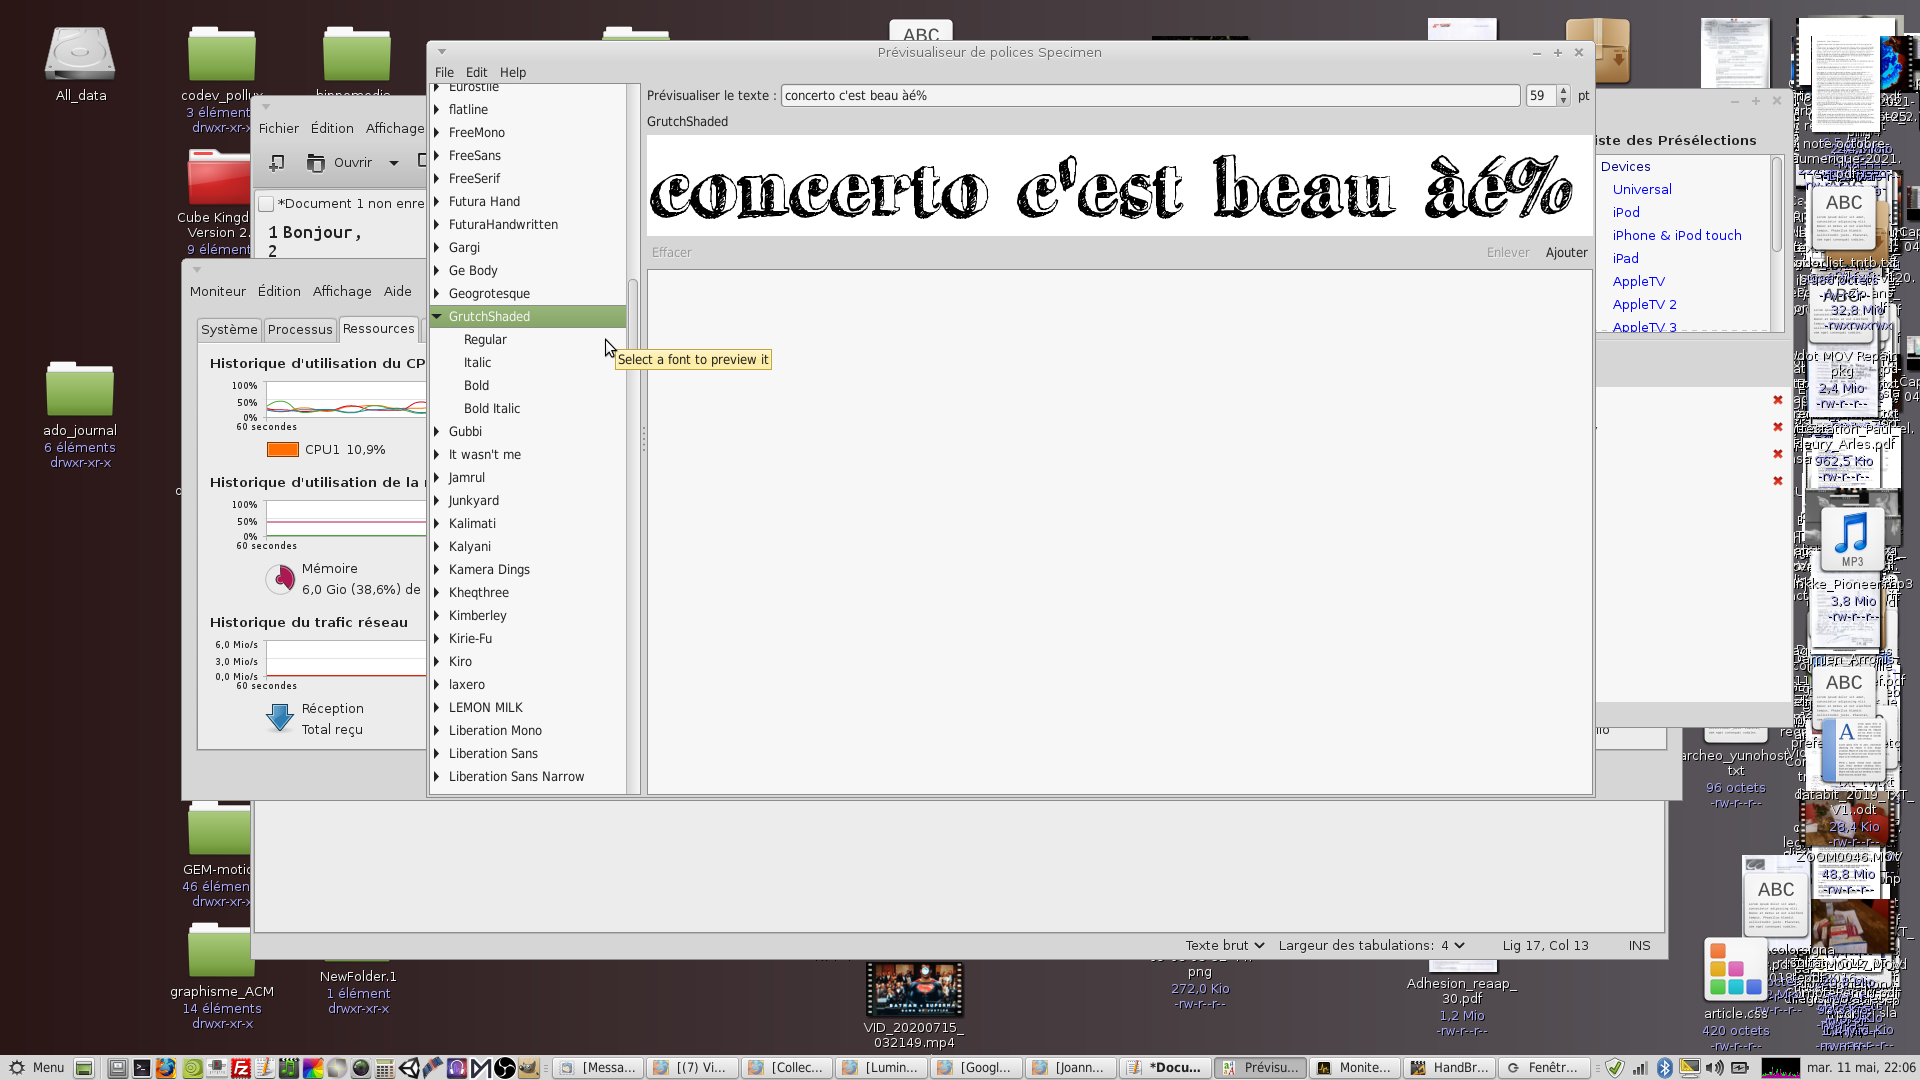The width and height of the screenshot is (1920, 1080).
Task: Open the Texte brut language dropdown
Action: (1224, 945)
